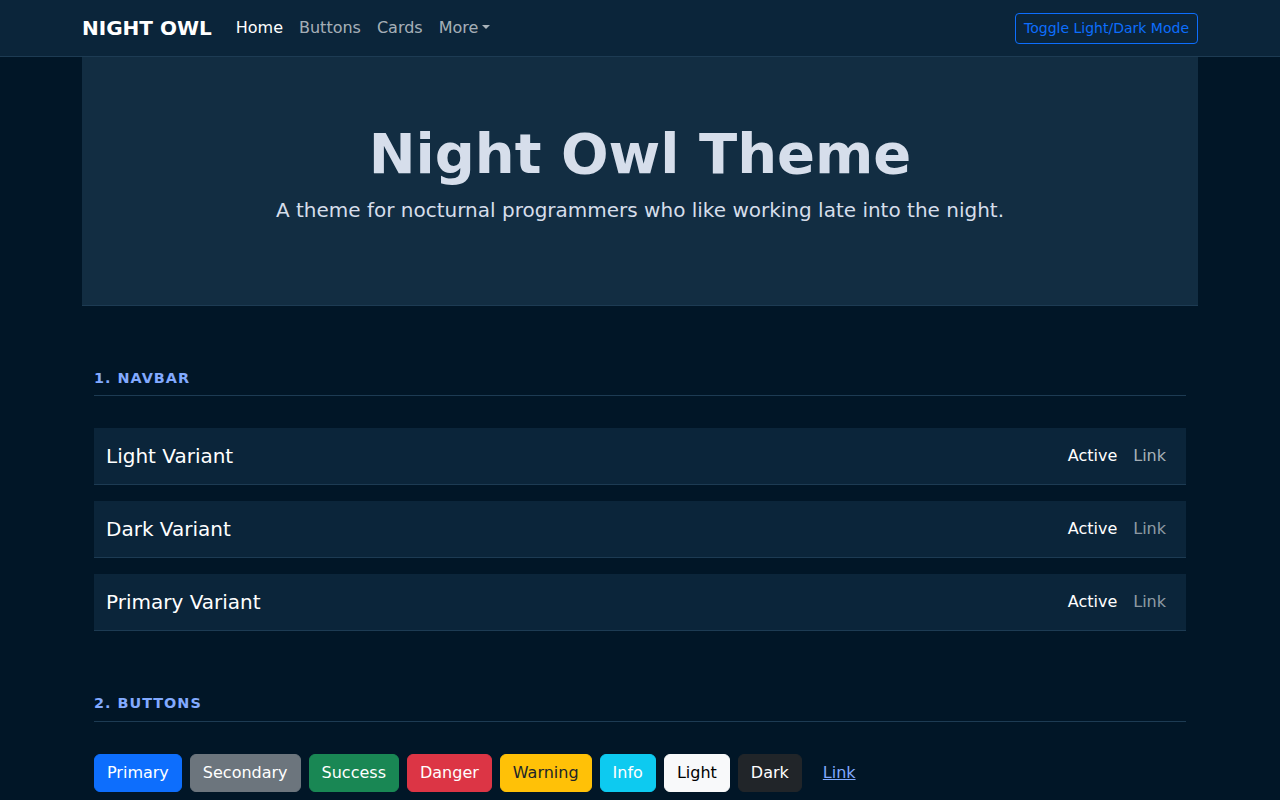Click the black Dark button
The height and width of the screenshot is (800, 1280).
point(770,773)
